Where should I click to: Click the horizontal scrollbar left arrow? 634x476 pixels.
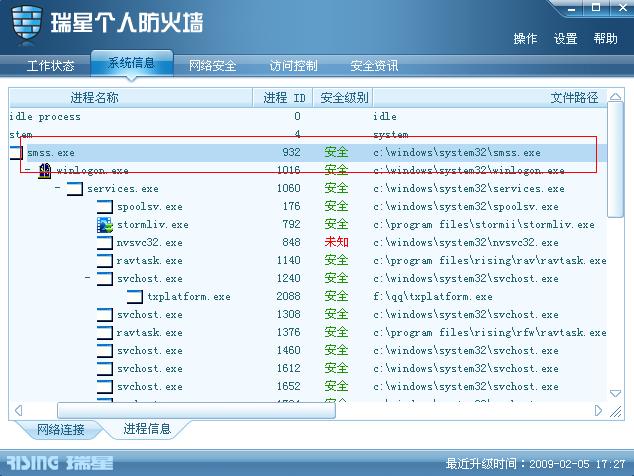click(x=18, y=410)
